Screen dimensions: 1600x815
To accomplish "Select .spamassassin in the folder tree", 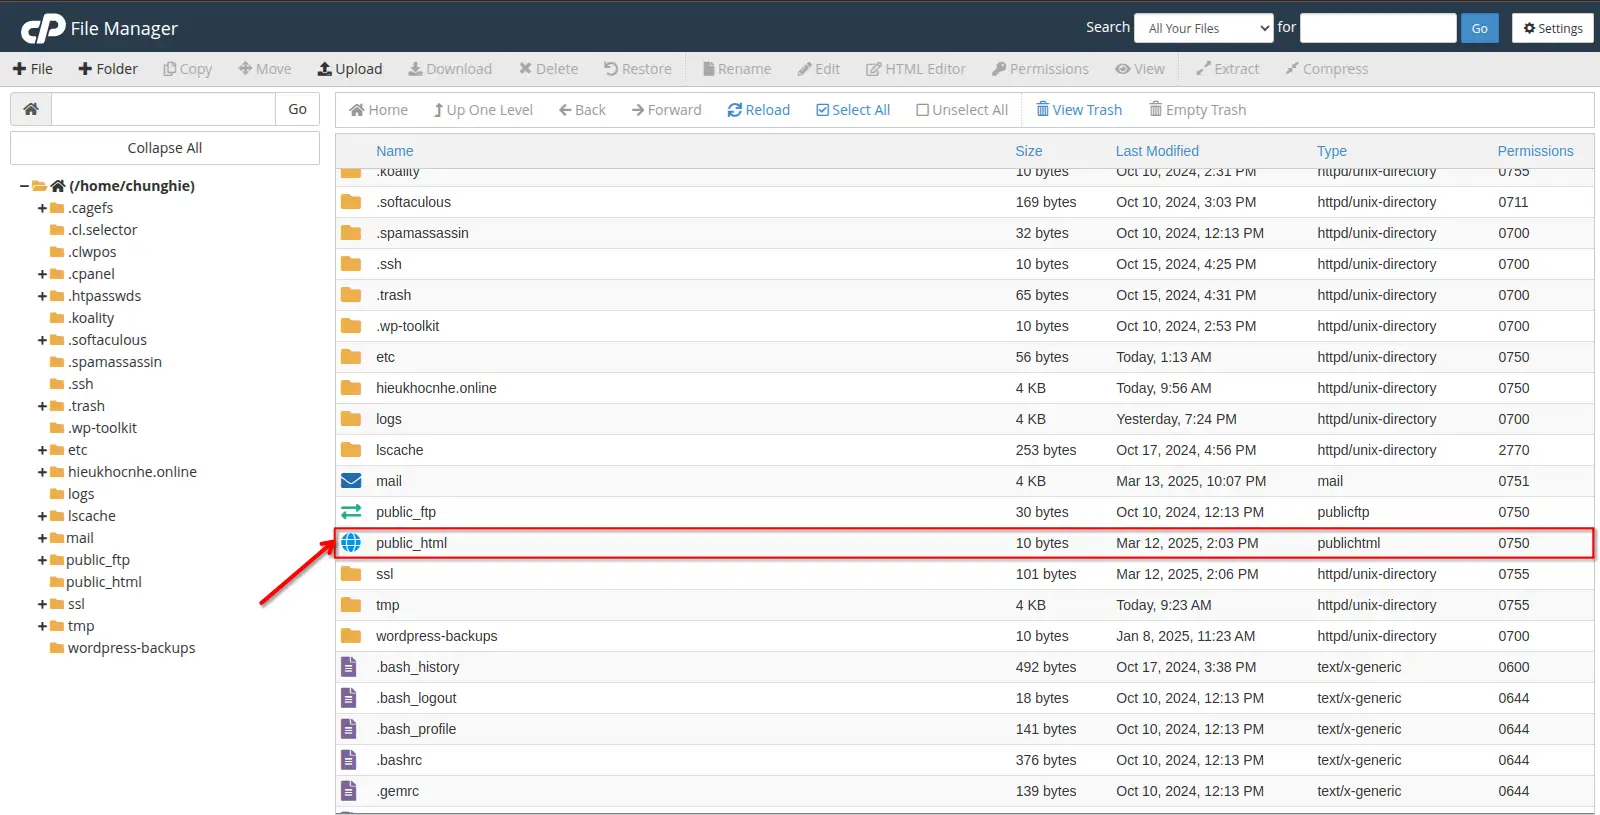I will pyautogui.click(x=115, y=362).
